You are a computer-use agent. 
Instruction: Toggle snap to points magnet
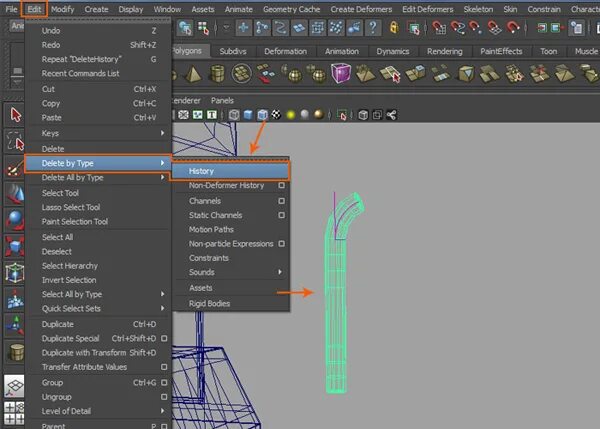pos(476,28)
